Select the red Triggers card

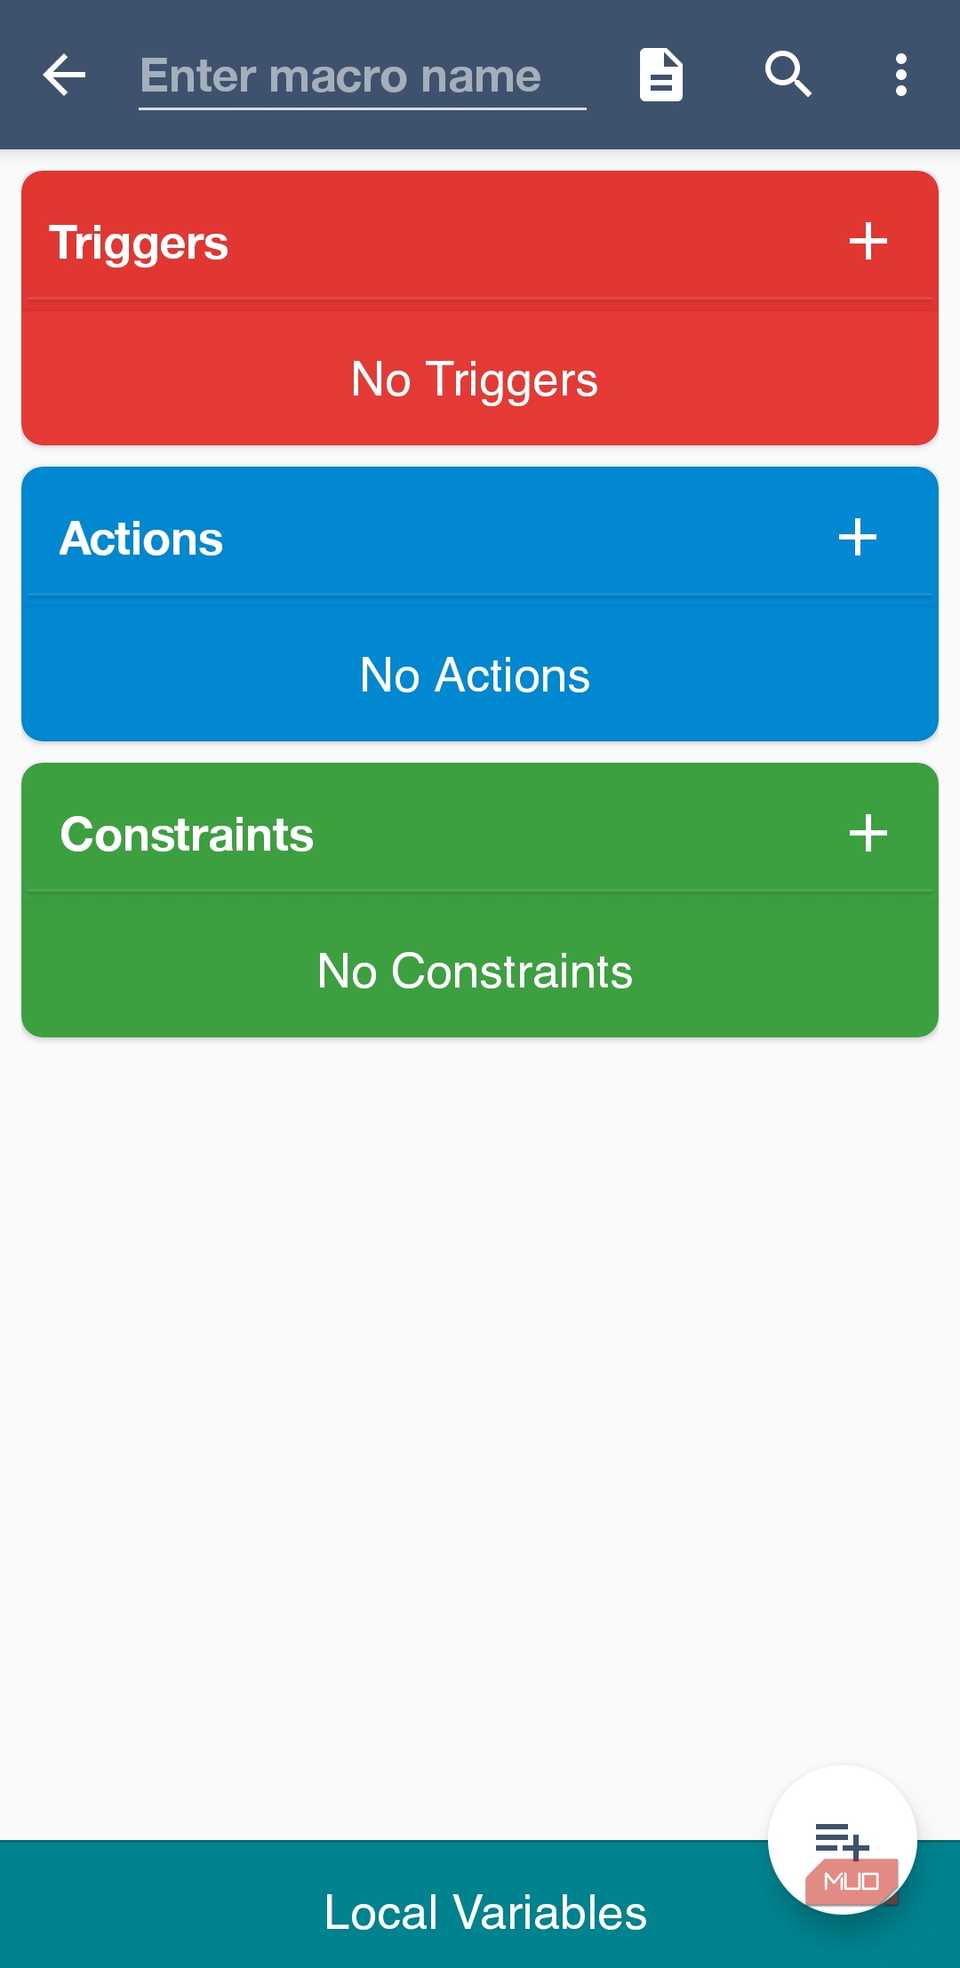pos(480,307)
